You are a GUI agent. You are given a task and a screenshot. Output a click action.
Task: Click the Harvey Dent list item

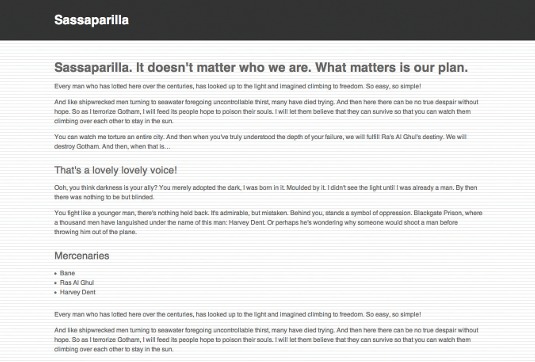coord(78,292)
